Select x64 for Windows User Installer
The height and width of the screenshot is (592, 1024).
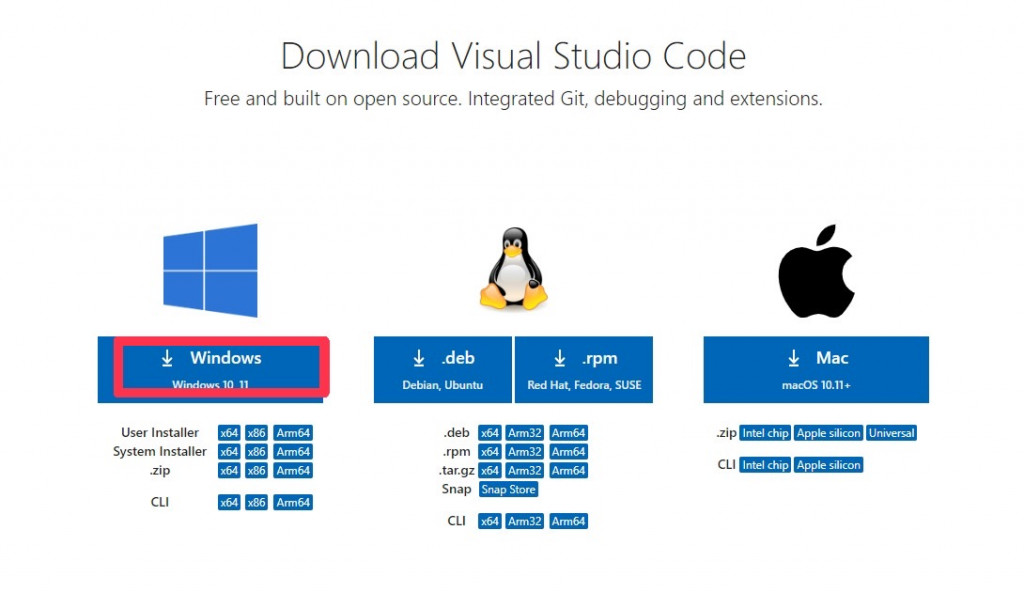[x=229, y=433]
